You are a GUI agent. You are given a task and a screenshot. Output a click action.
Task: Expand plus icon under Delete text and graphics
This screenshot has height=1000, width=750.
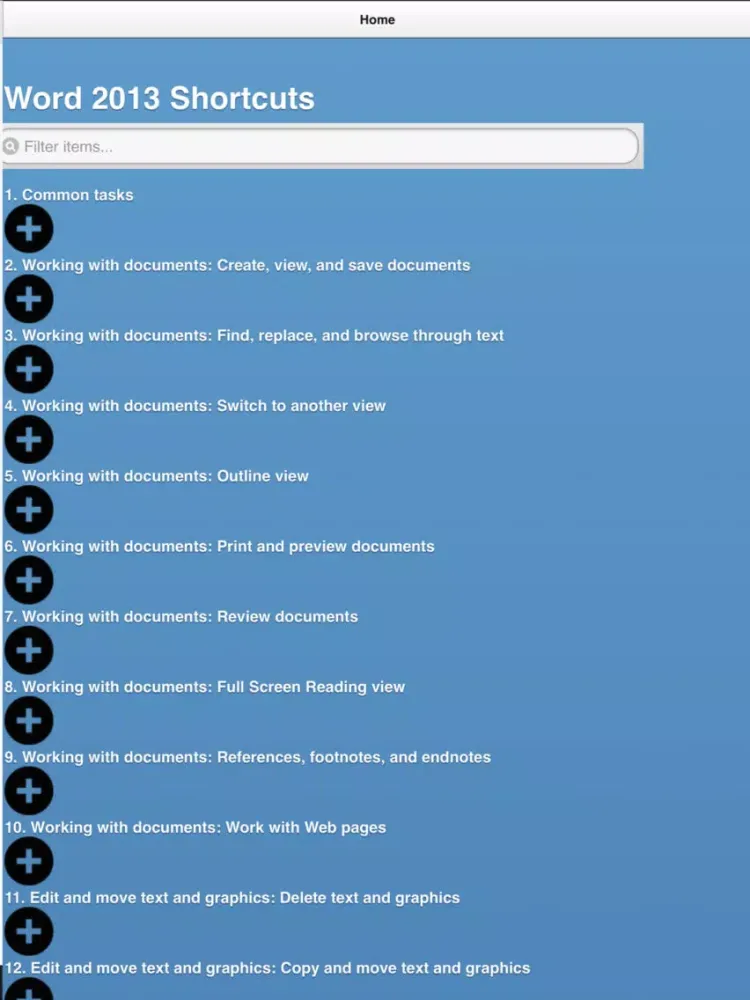point(29,932)
